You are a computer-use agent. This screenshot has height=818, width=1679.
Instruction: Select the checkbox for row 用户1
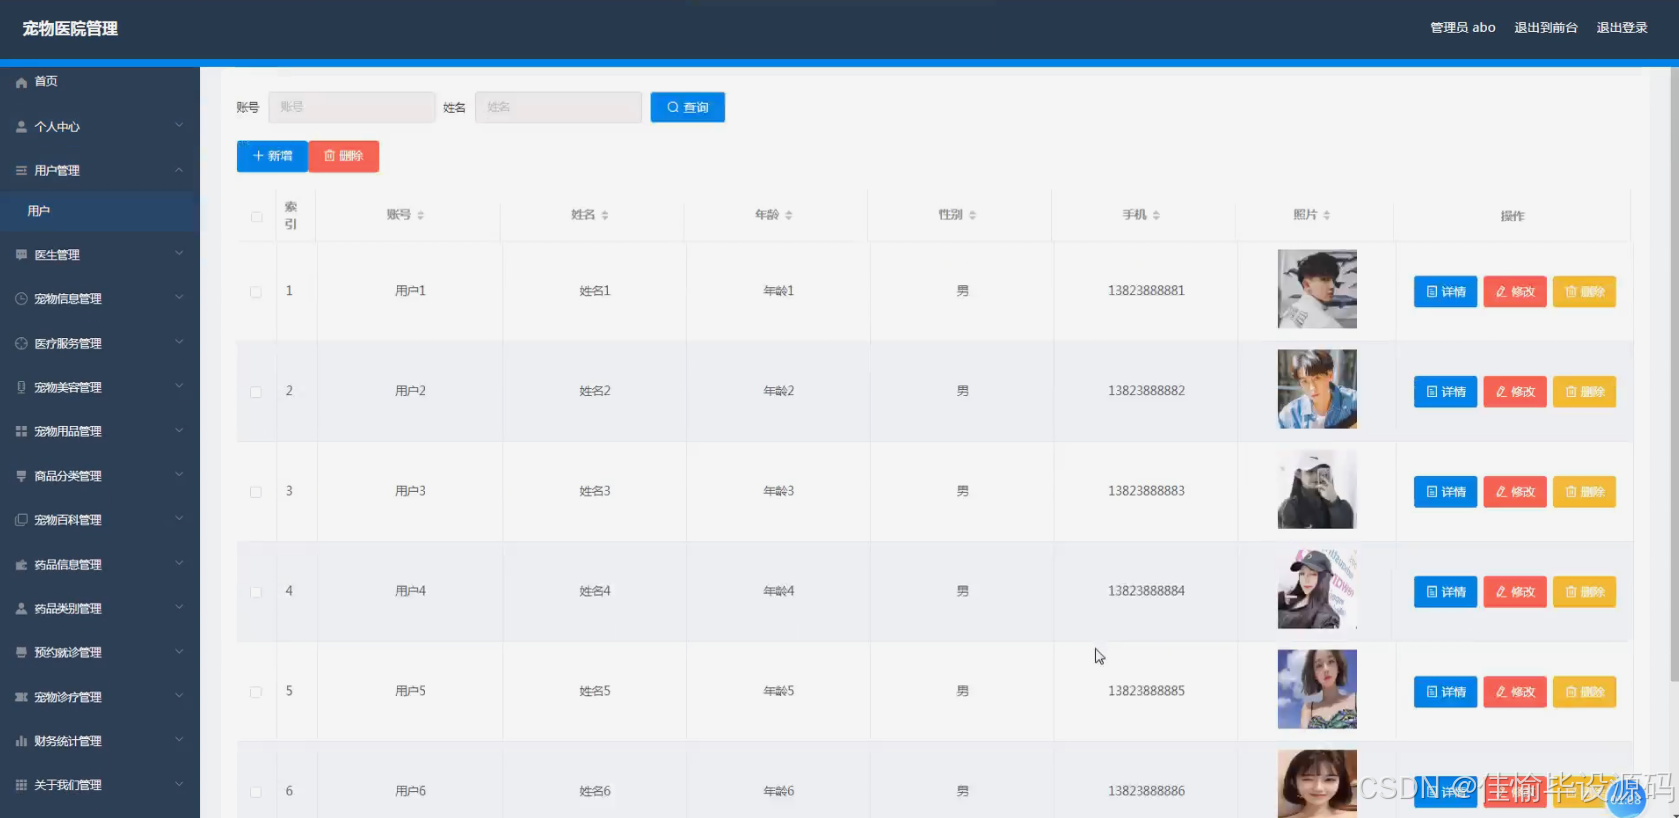point(256,292)
